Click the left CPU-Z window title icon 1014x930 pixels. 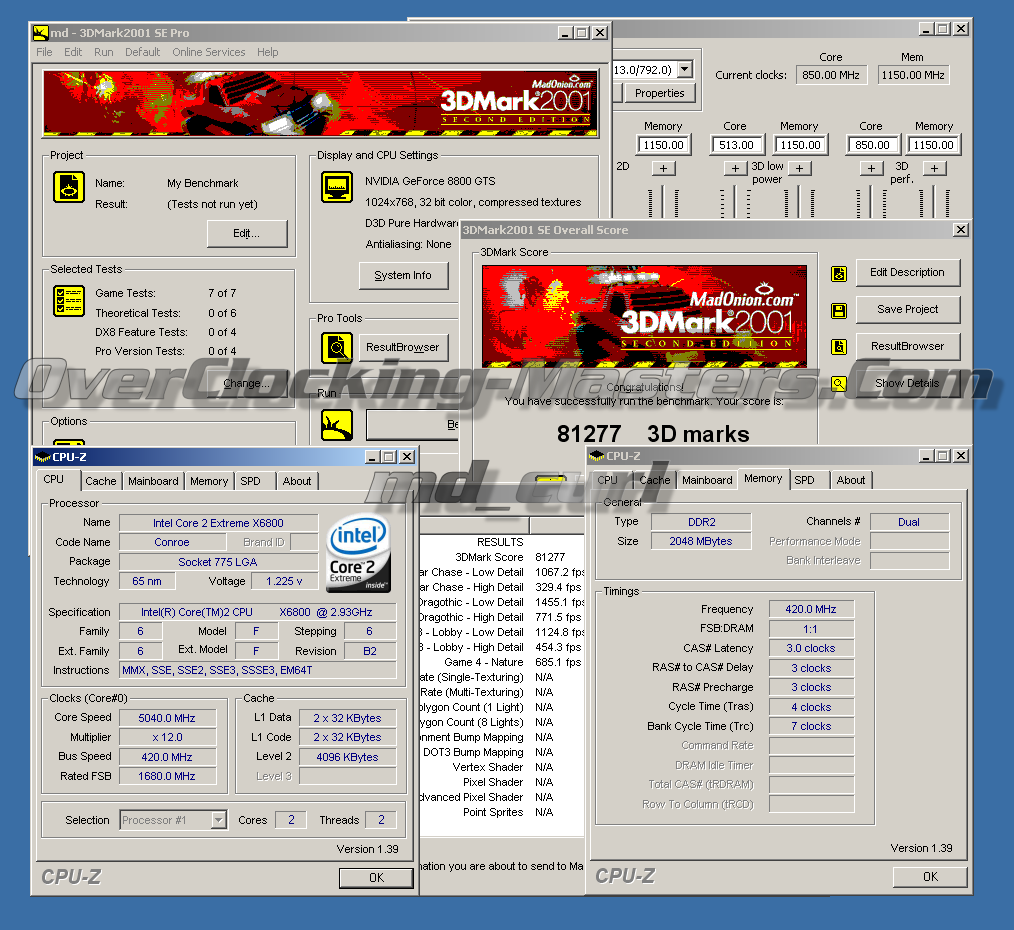[x=43, y=457]
